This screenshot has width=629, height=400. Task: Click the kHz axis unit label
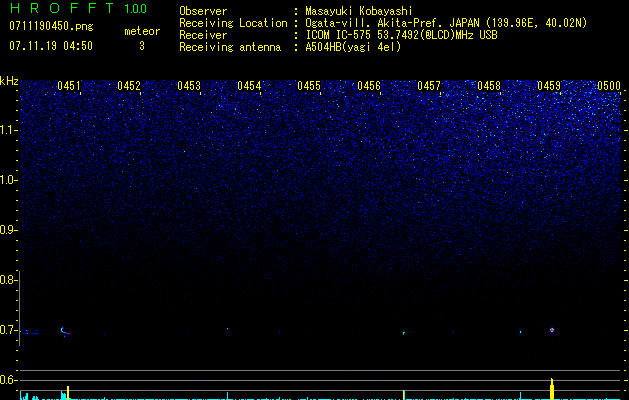pyautogui.click(x=9, y=81)
